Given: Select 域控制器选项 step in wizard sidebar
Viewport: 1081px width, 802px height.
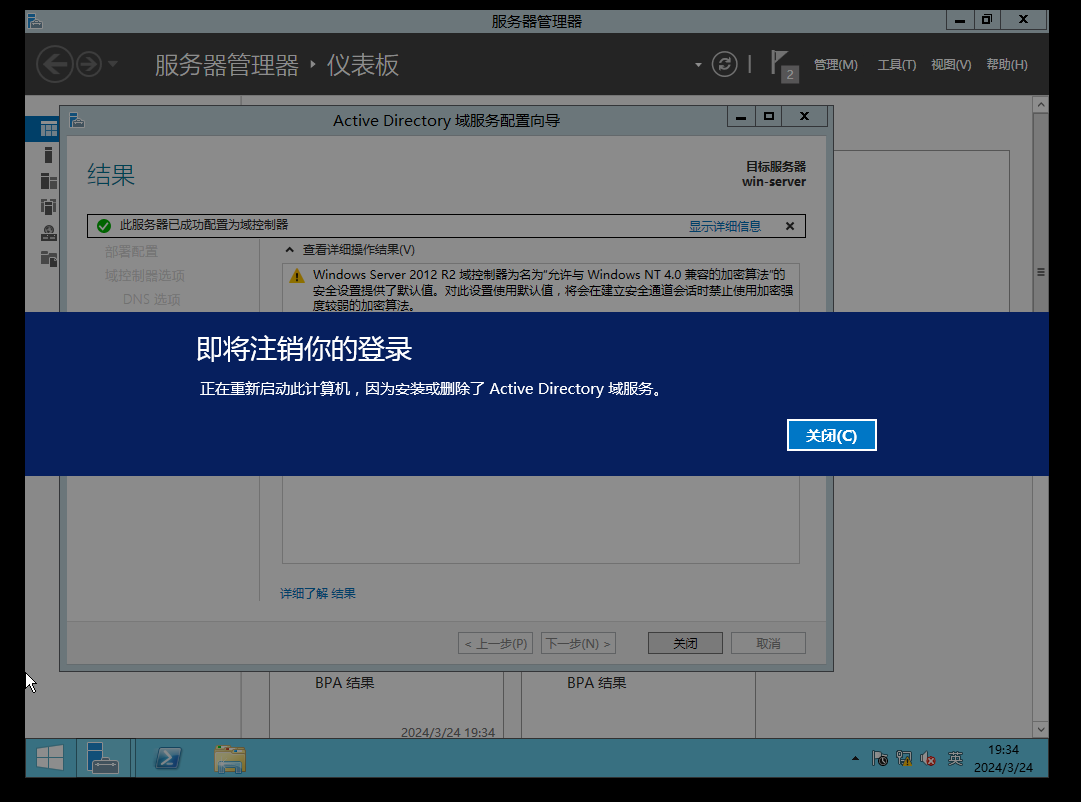Looking at the screenshot, I should [145, 275].
